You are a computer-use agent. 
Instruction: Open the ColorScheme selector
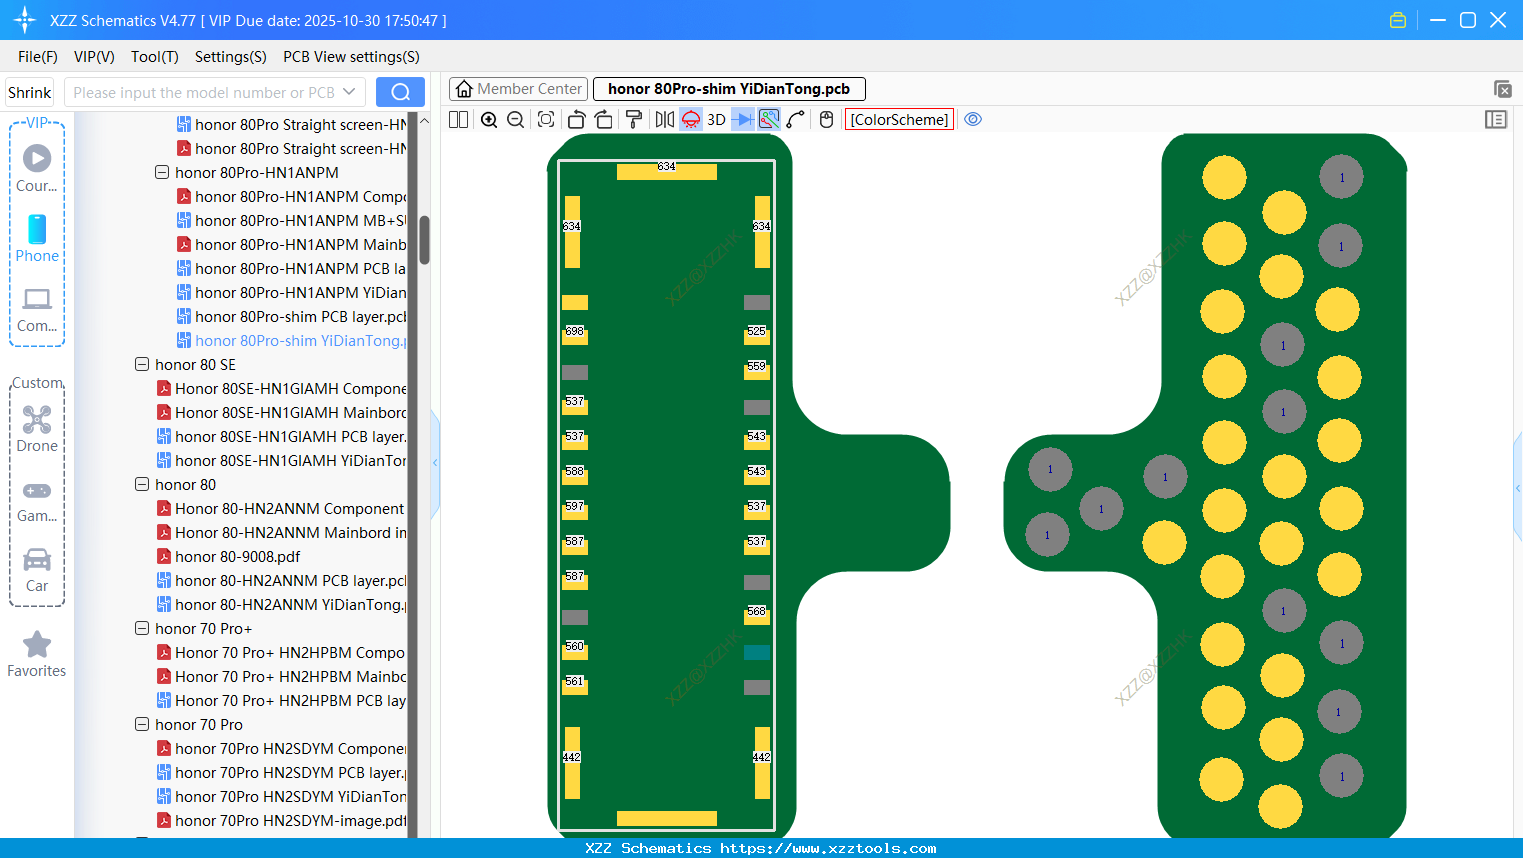[x=899, y=119]
